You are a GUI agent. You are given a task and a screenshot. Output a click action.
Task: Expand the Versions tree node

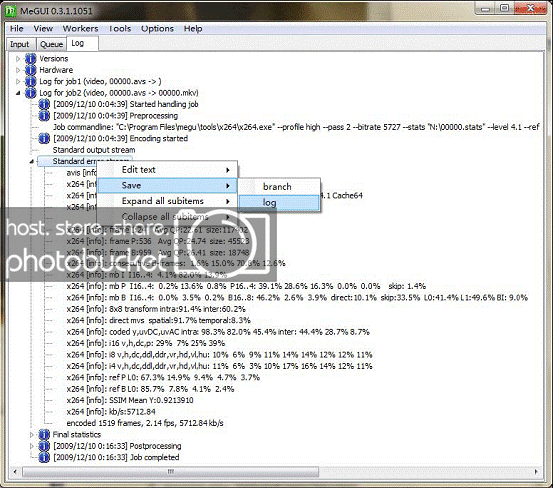pyautogui.click(x=18, y=59)
